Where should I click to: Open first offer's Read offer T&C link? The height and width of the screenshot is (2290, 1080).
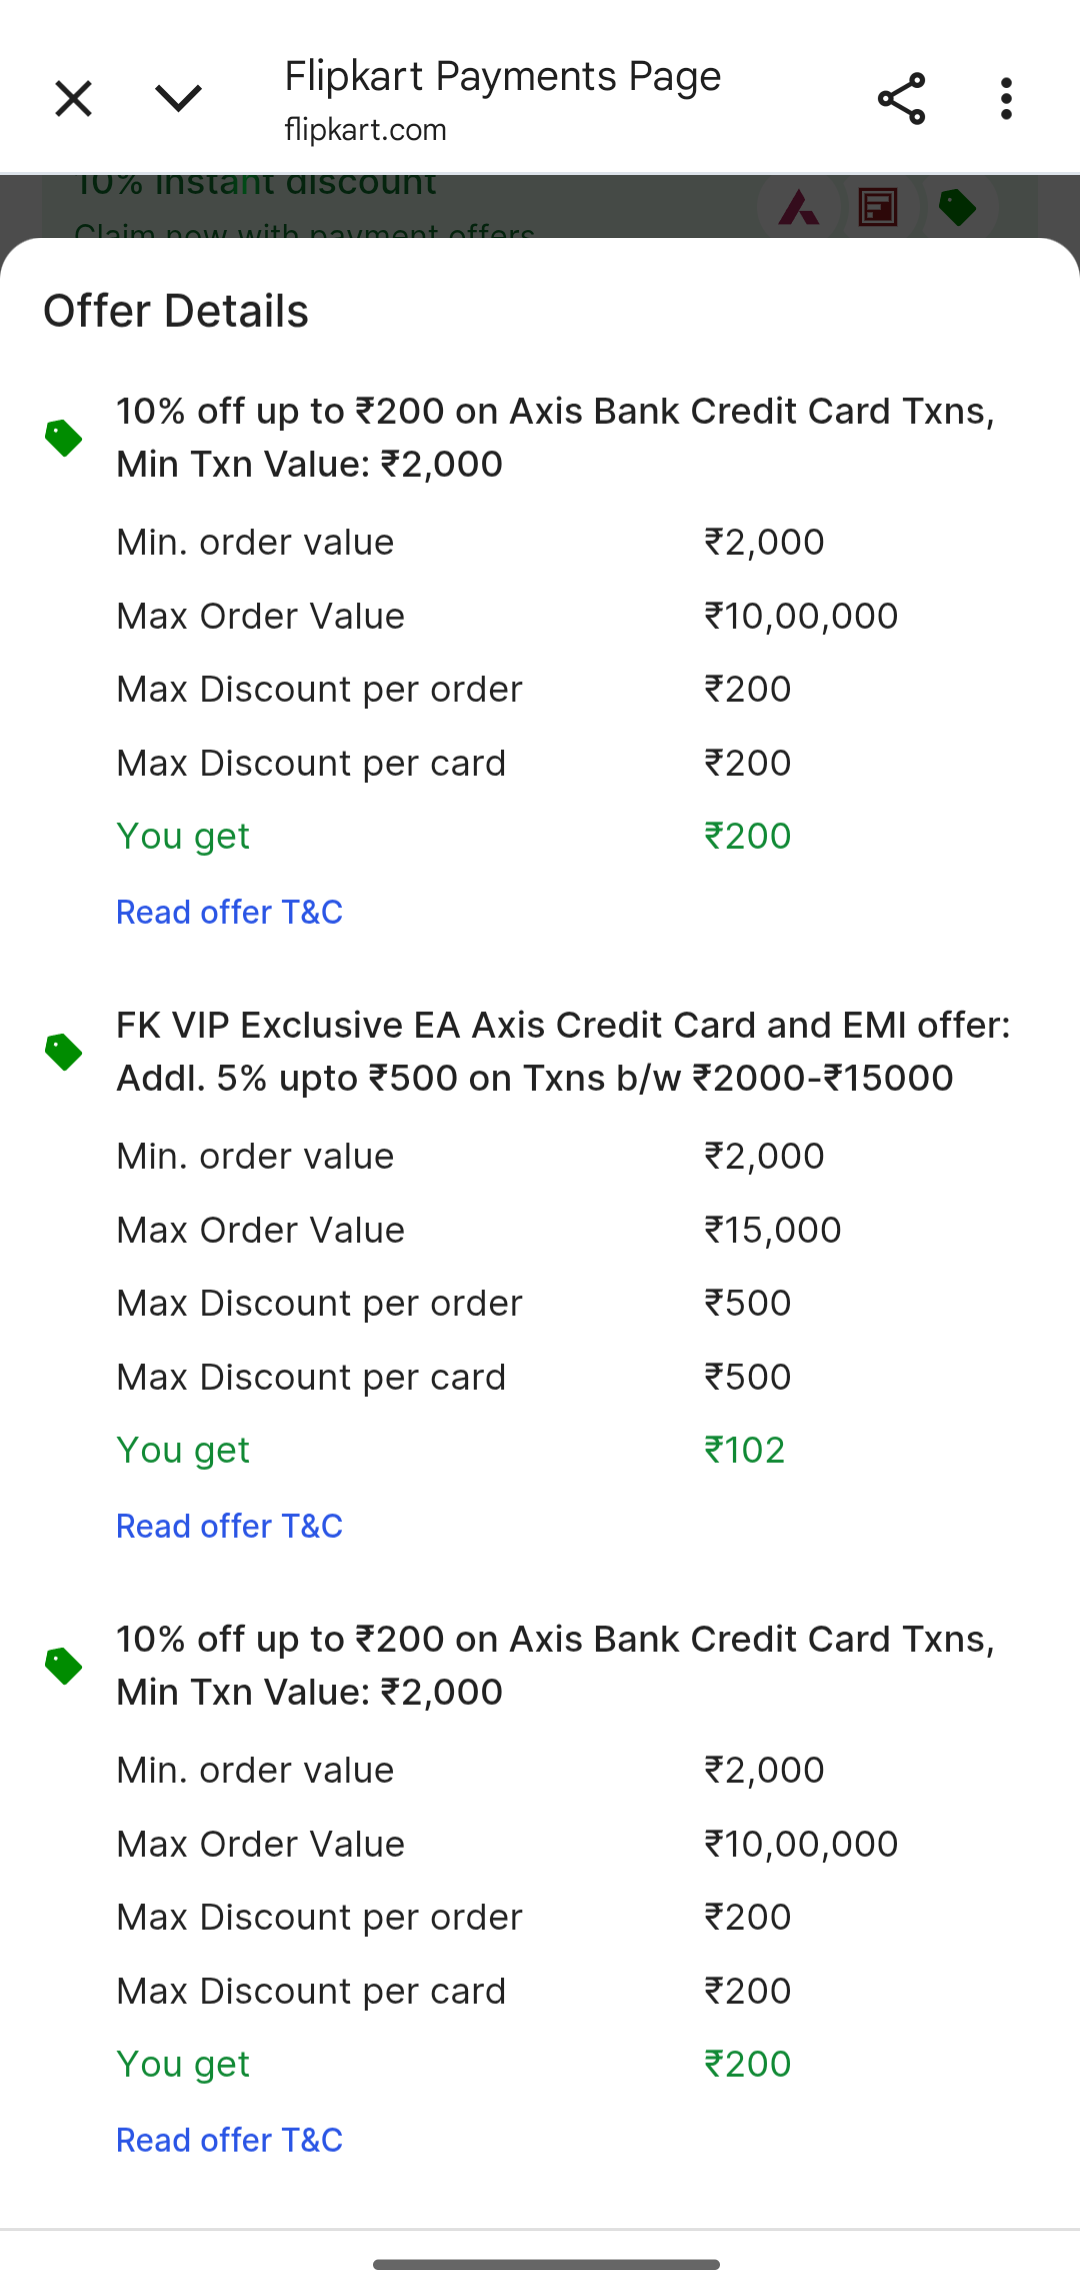(x=229, y=912)
